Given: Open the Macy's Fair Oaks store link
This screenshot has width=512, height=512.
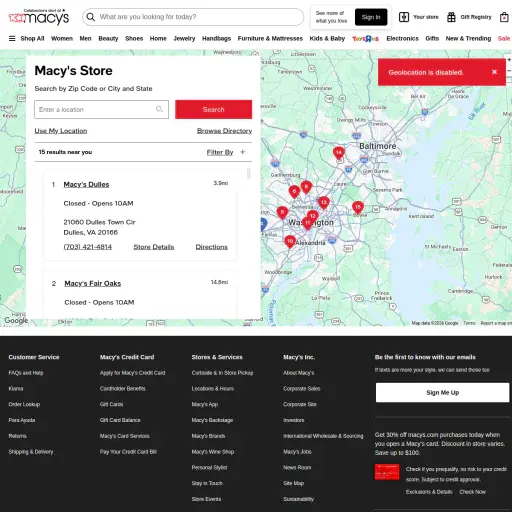Looking at the screenshot, I should click(93, 283).
